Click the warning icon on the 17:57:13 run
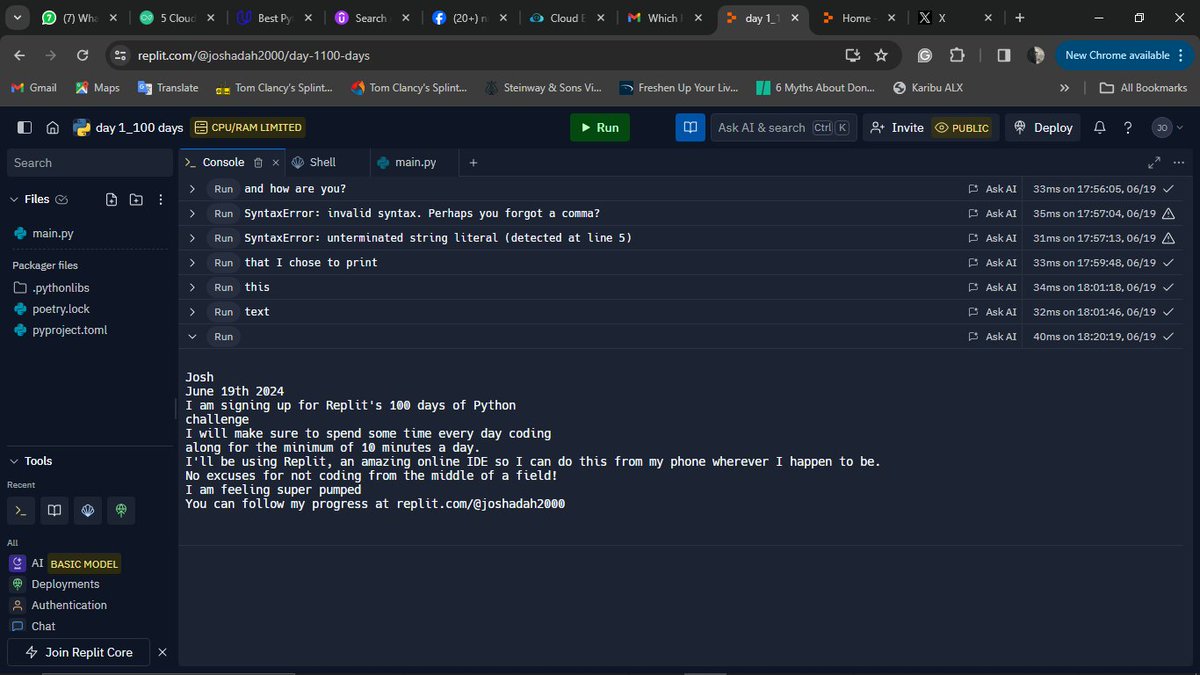1200x675 pixels. [1168, 238]
